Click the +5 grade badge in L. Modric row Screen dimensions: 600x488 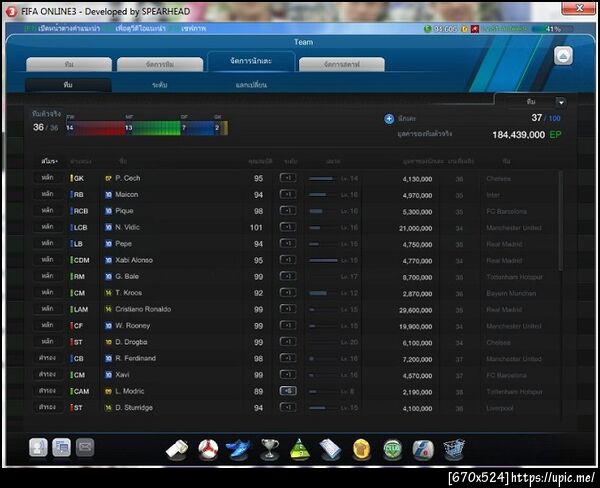288,391
